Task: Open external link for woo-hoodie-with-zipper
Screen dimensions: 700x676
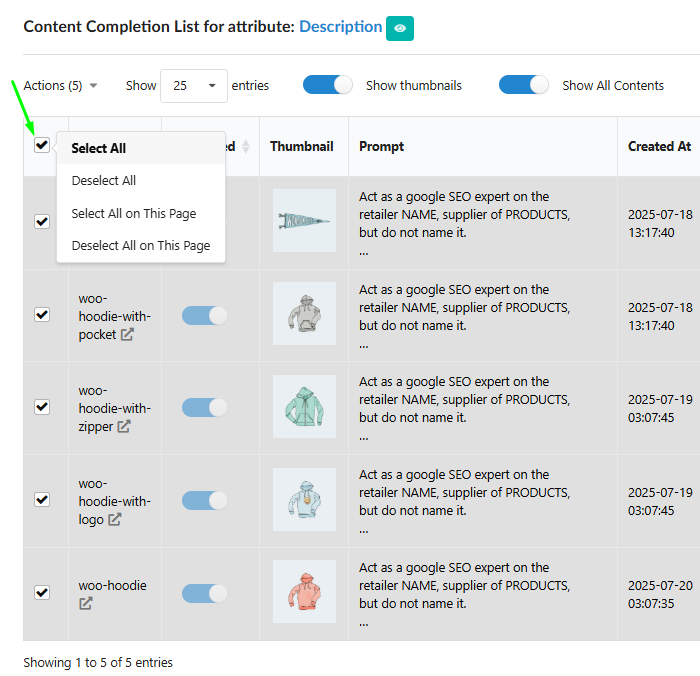Action: tap(124, 427)
